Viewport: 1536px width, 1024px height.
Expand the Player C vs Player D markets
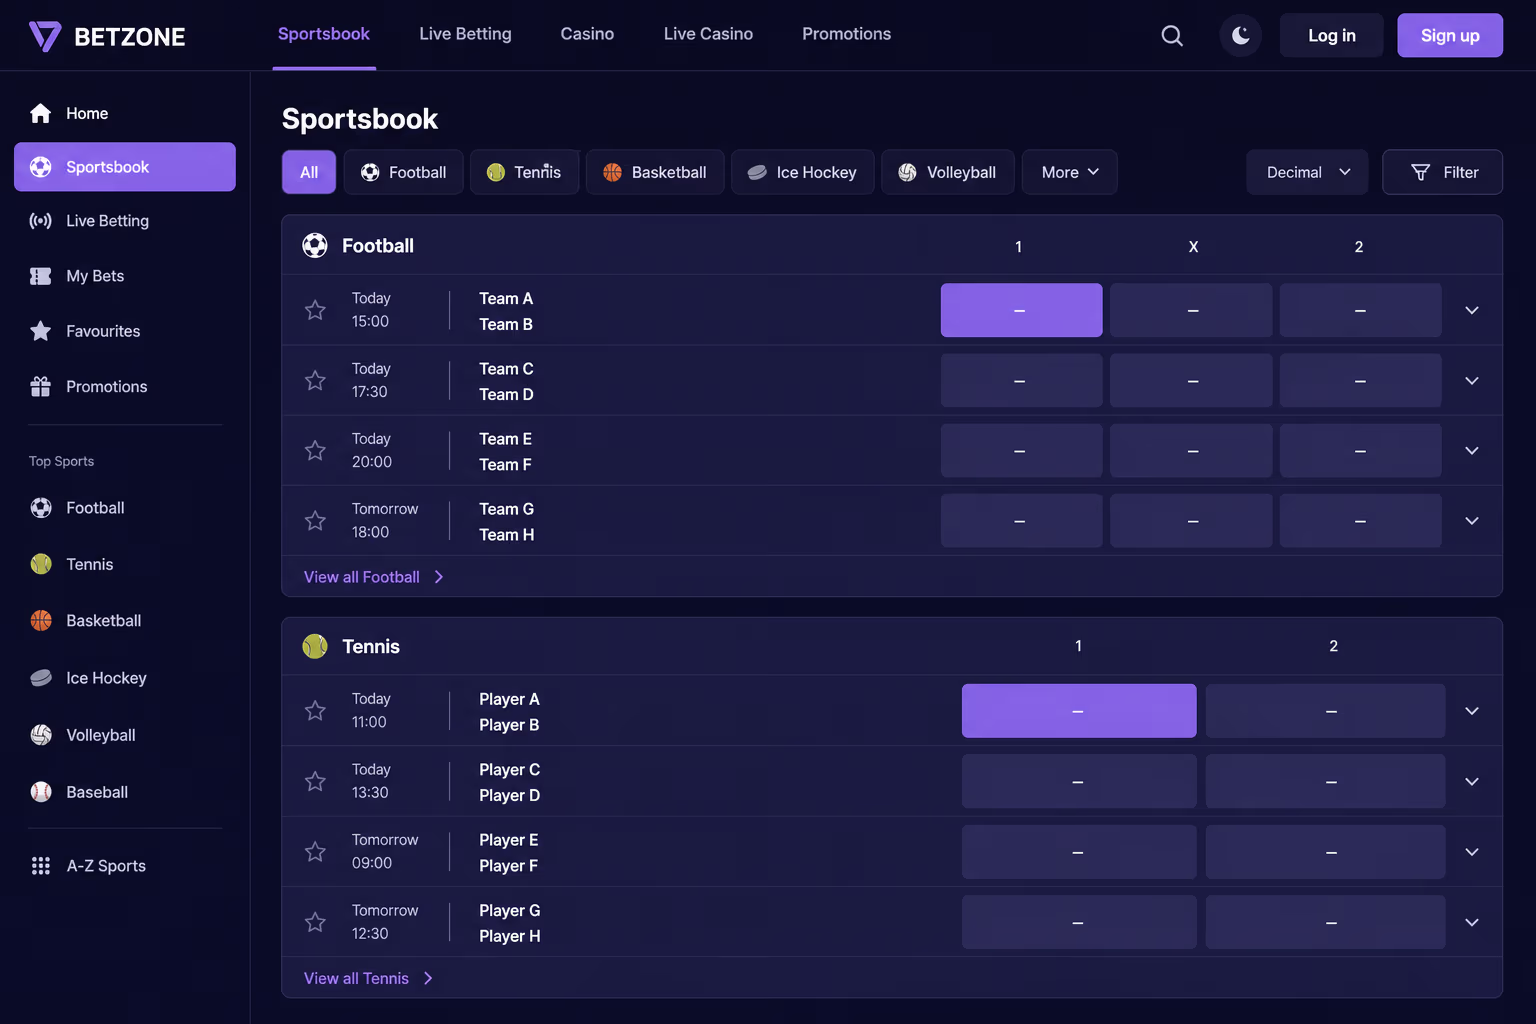pyautogui.click(x=1472, y=781)
